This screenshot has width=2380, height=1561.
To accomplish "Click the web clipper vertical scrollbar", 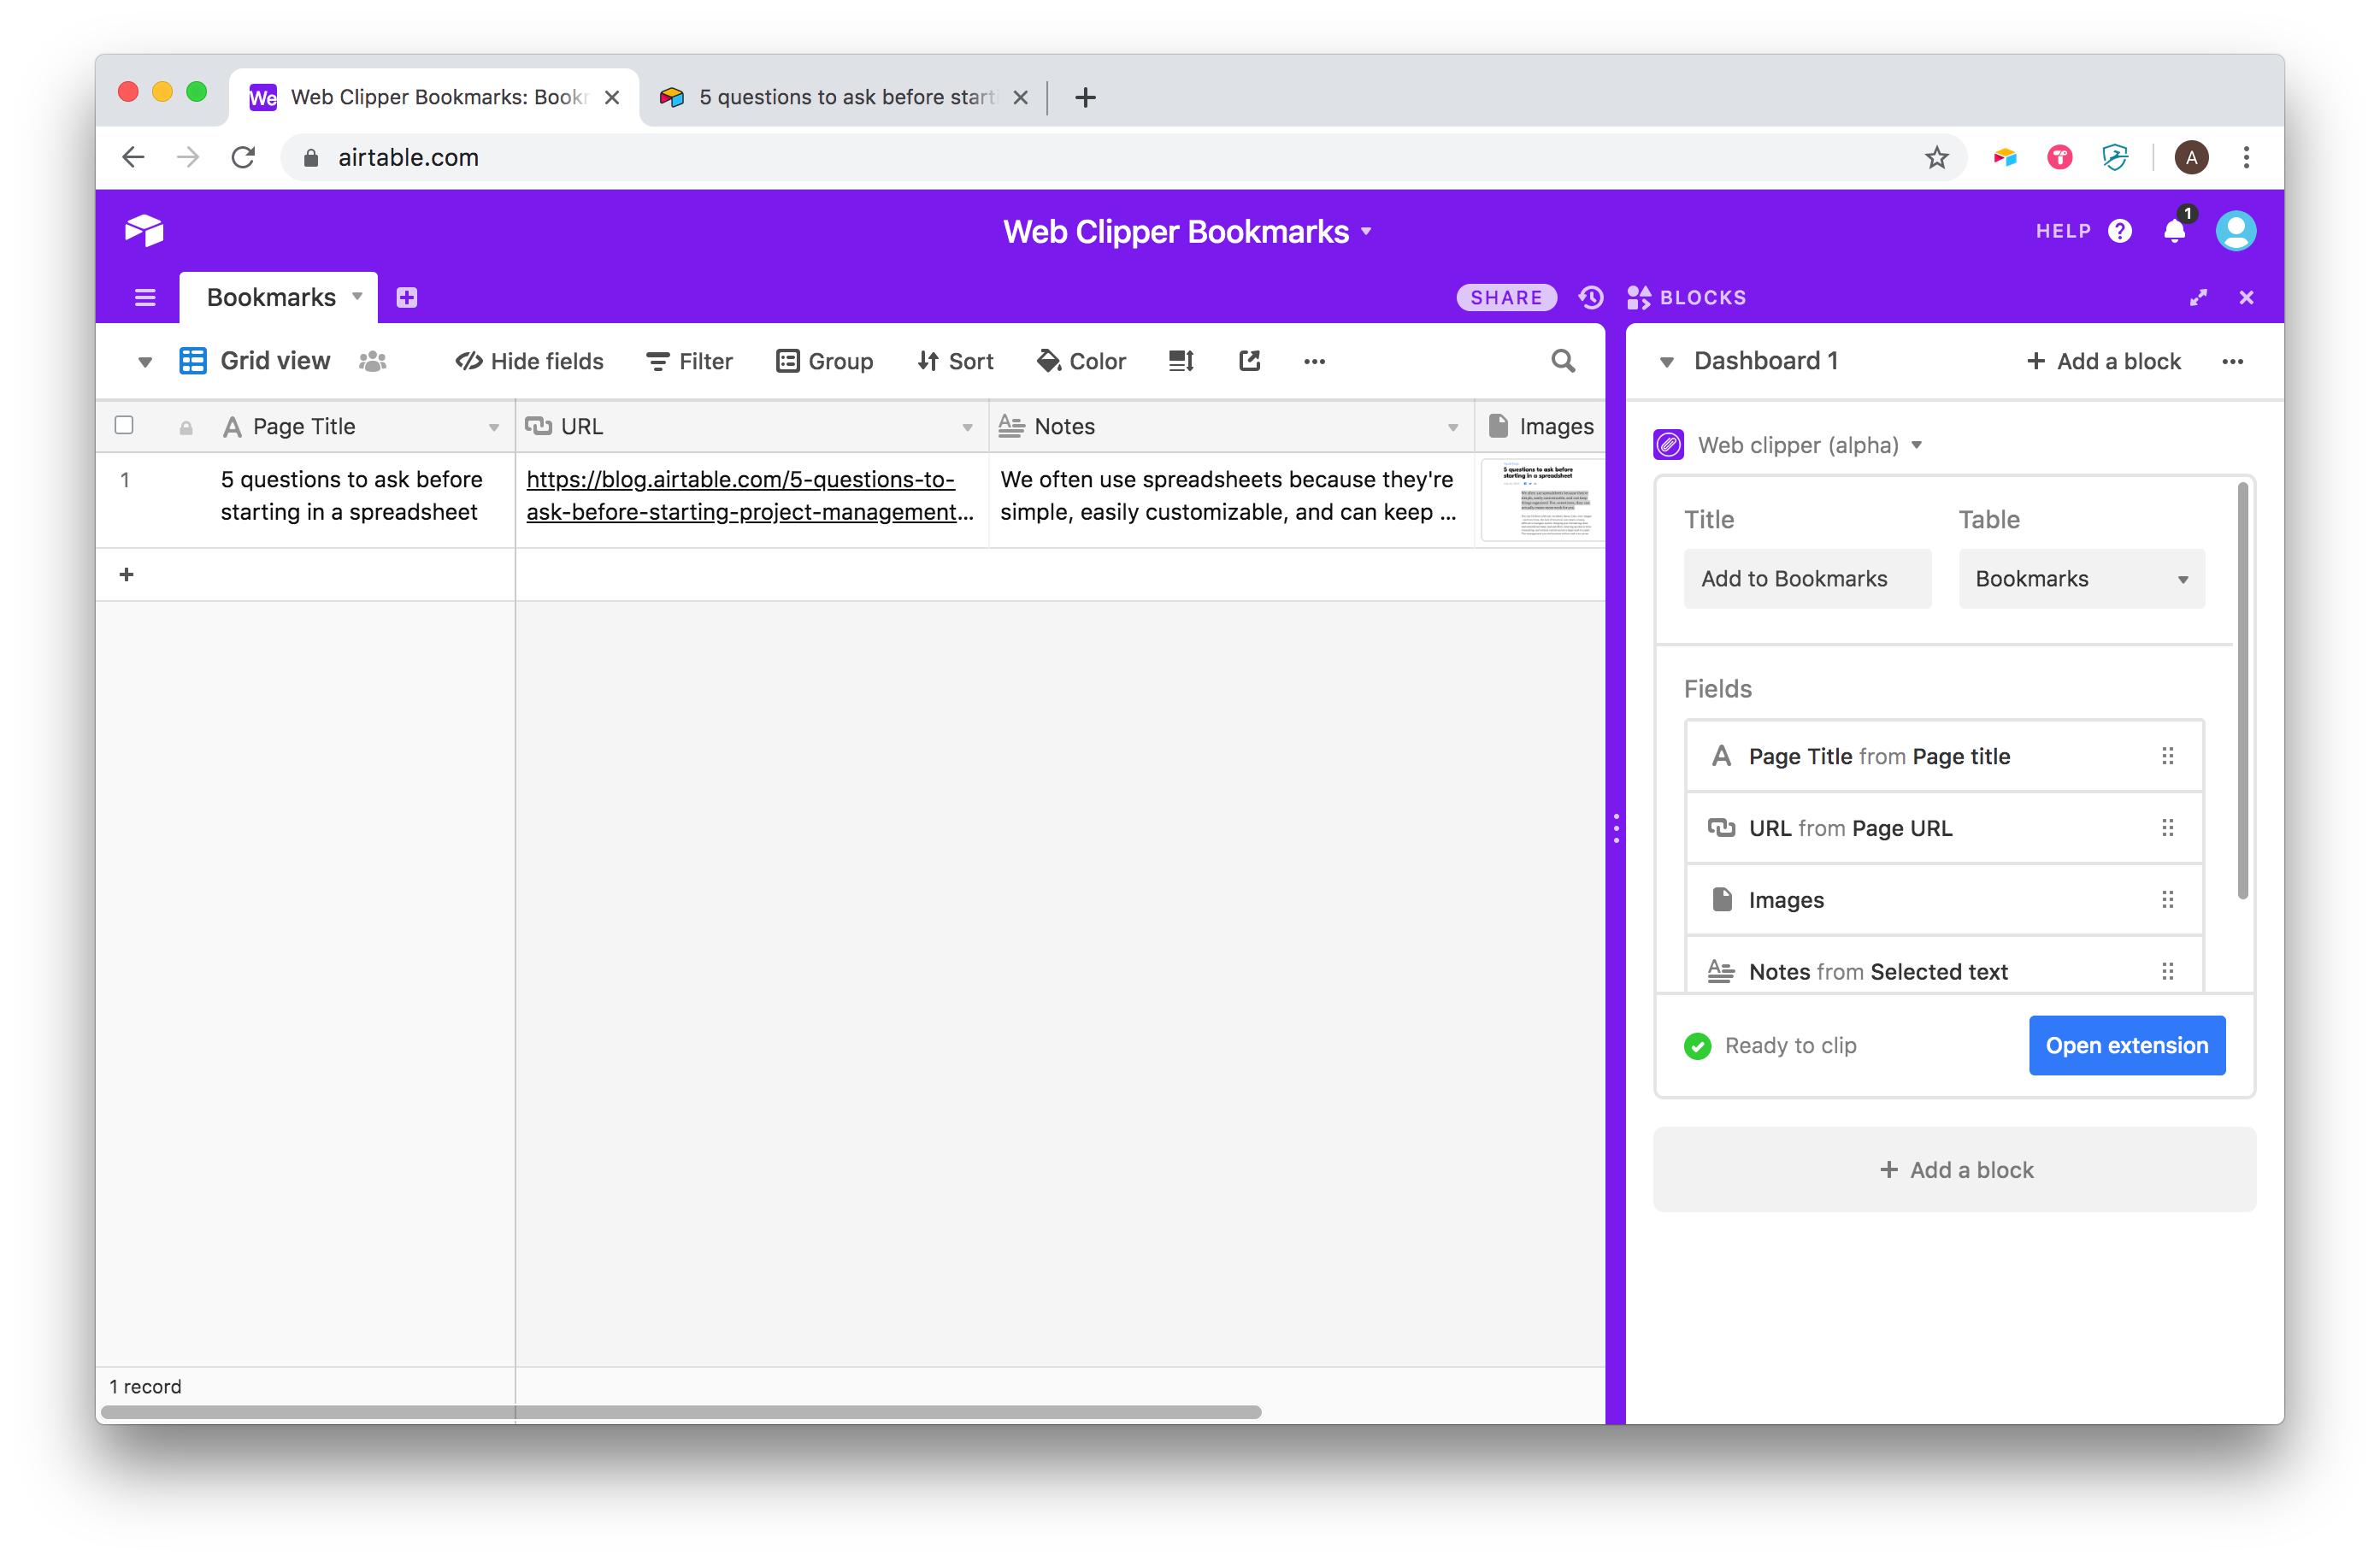I will pos(2242,691).
